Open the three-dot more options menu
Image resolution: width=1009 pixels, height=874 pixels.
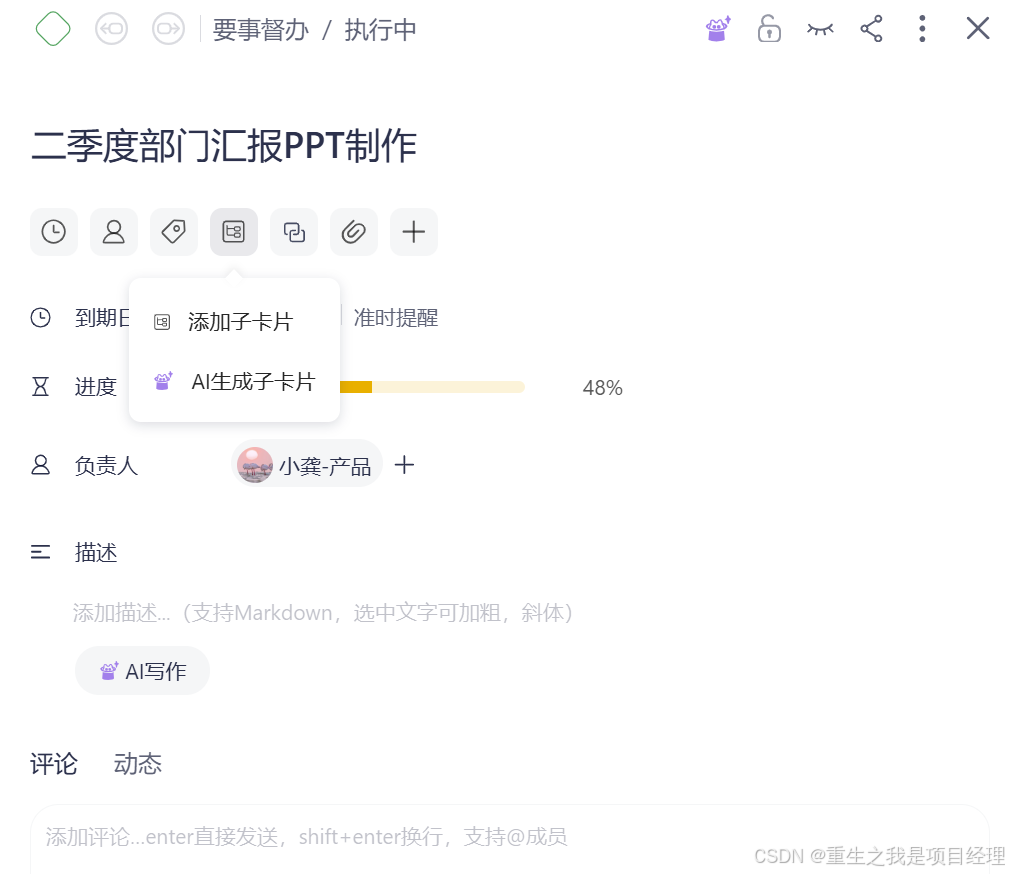[922, 29]
